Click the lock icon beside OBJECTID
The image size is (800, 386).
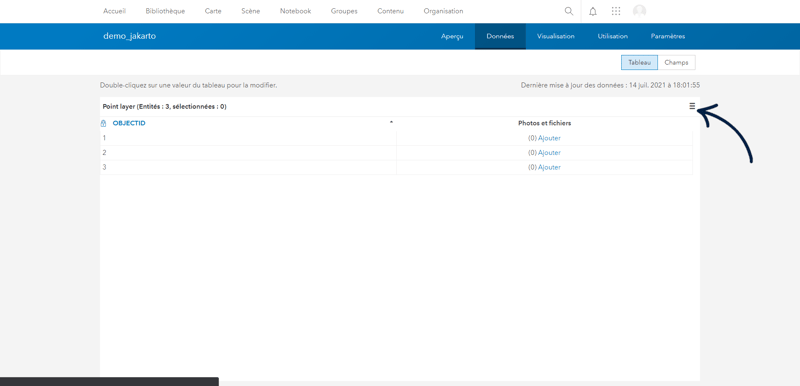coord(104,123)
